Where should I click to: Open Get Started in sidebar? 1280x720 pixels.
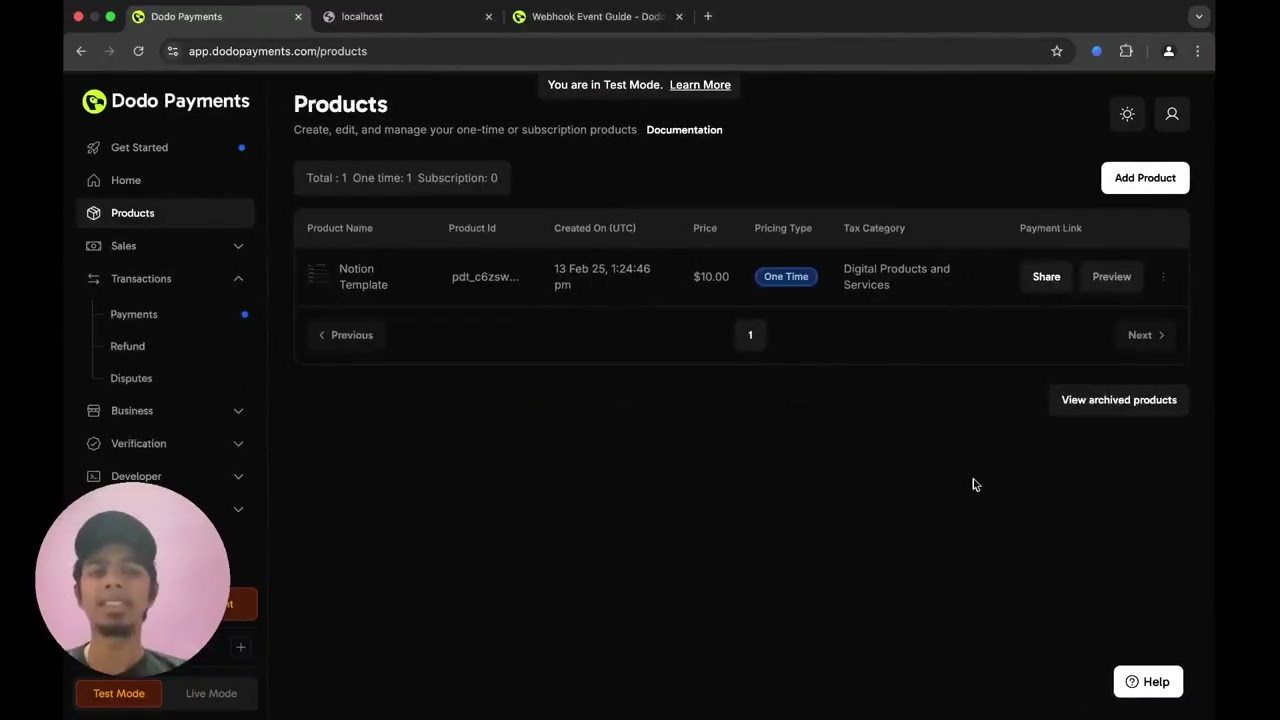[x=166, y=148]
